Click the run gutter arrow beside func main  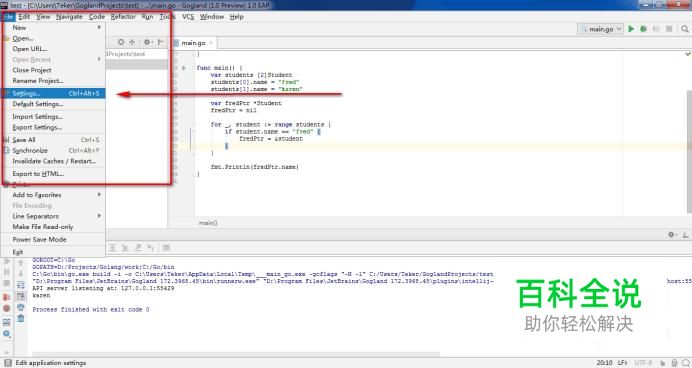[x=184, y=68]
